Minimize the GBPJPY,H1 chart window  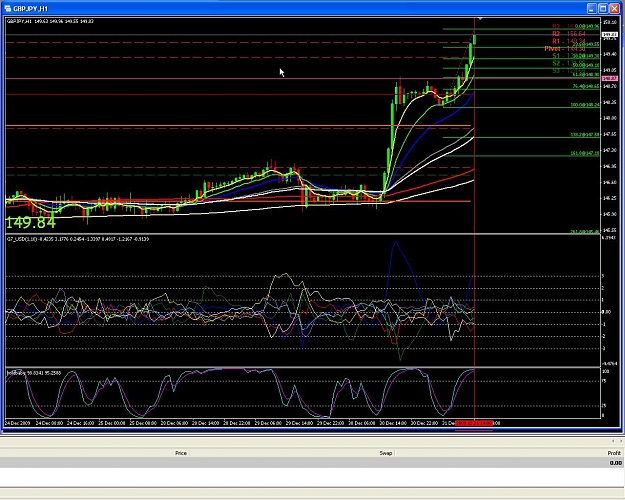pyautogui.click(x=592, y=8)
